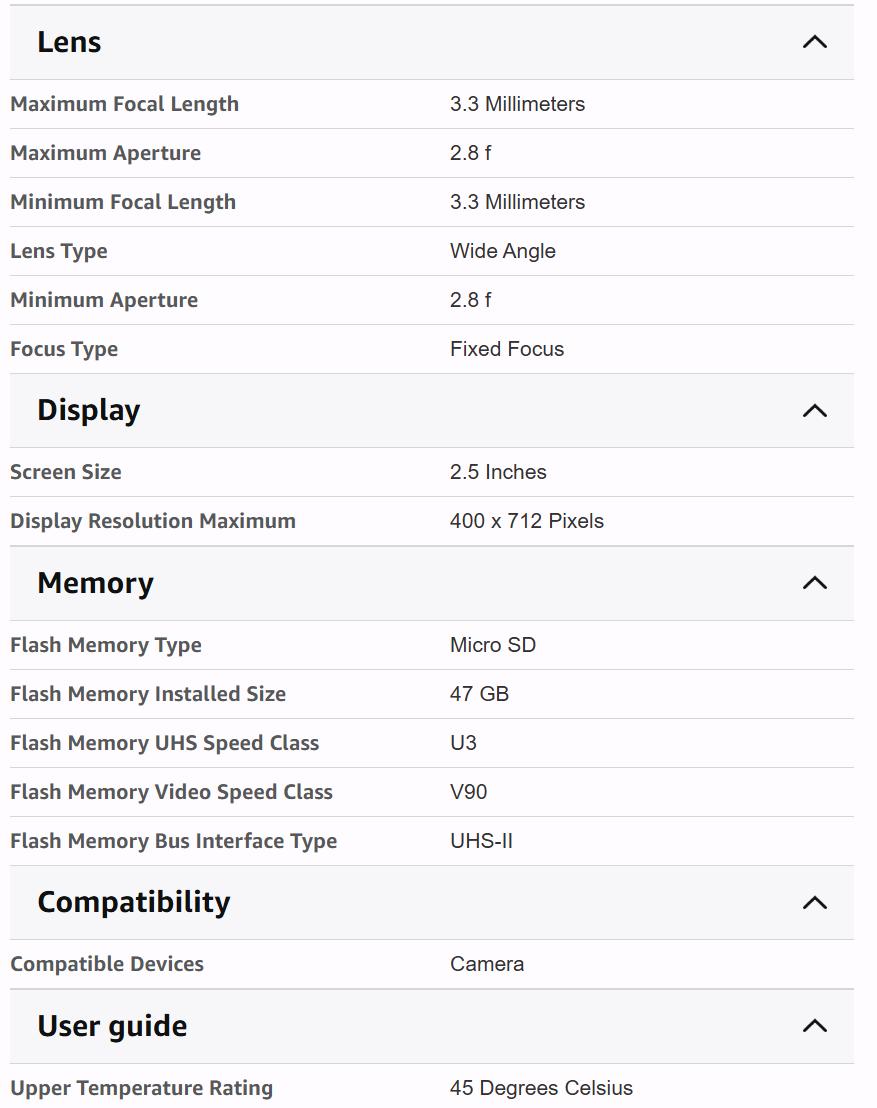The image size is (877, 1108).
Task: Collapse the Lens section chevron
Action: tap(815, 42)
